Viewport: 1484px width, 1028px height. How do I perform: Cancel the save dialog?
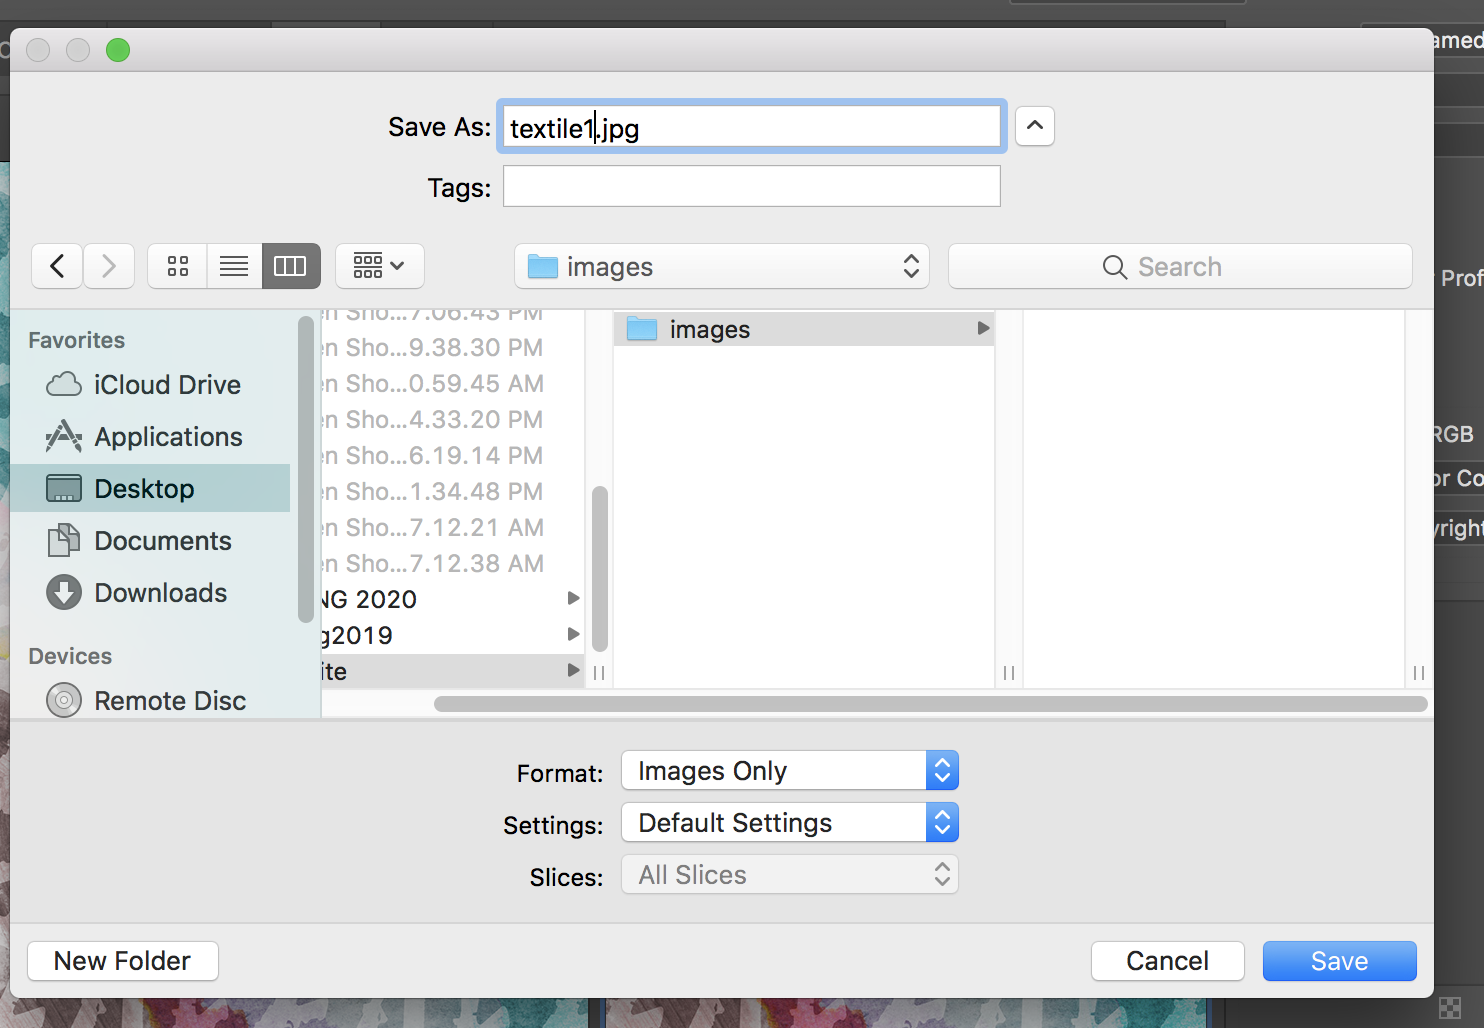click(1167, 961)
